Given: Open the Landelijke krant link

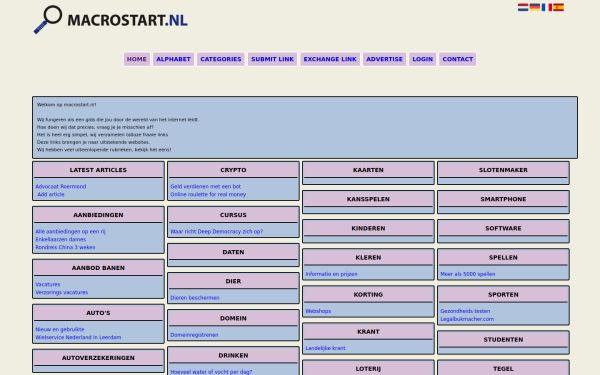Looking at the screenshot, I should 325,348.
